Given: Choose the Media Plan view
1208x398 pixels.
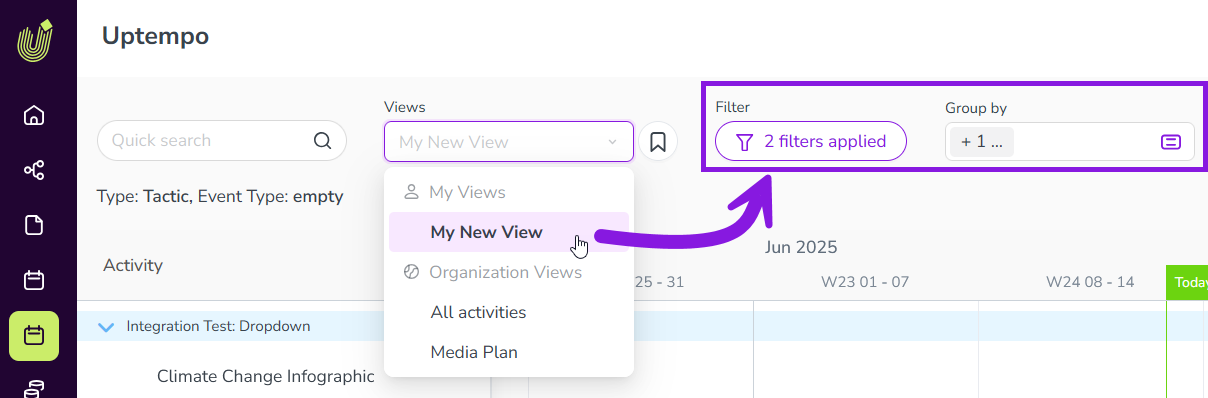Looking at the screenshot, I should click(x=474, y=352).
